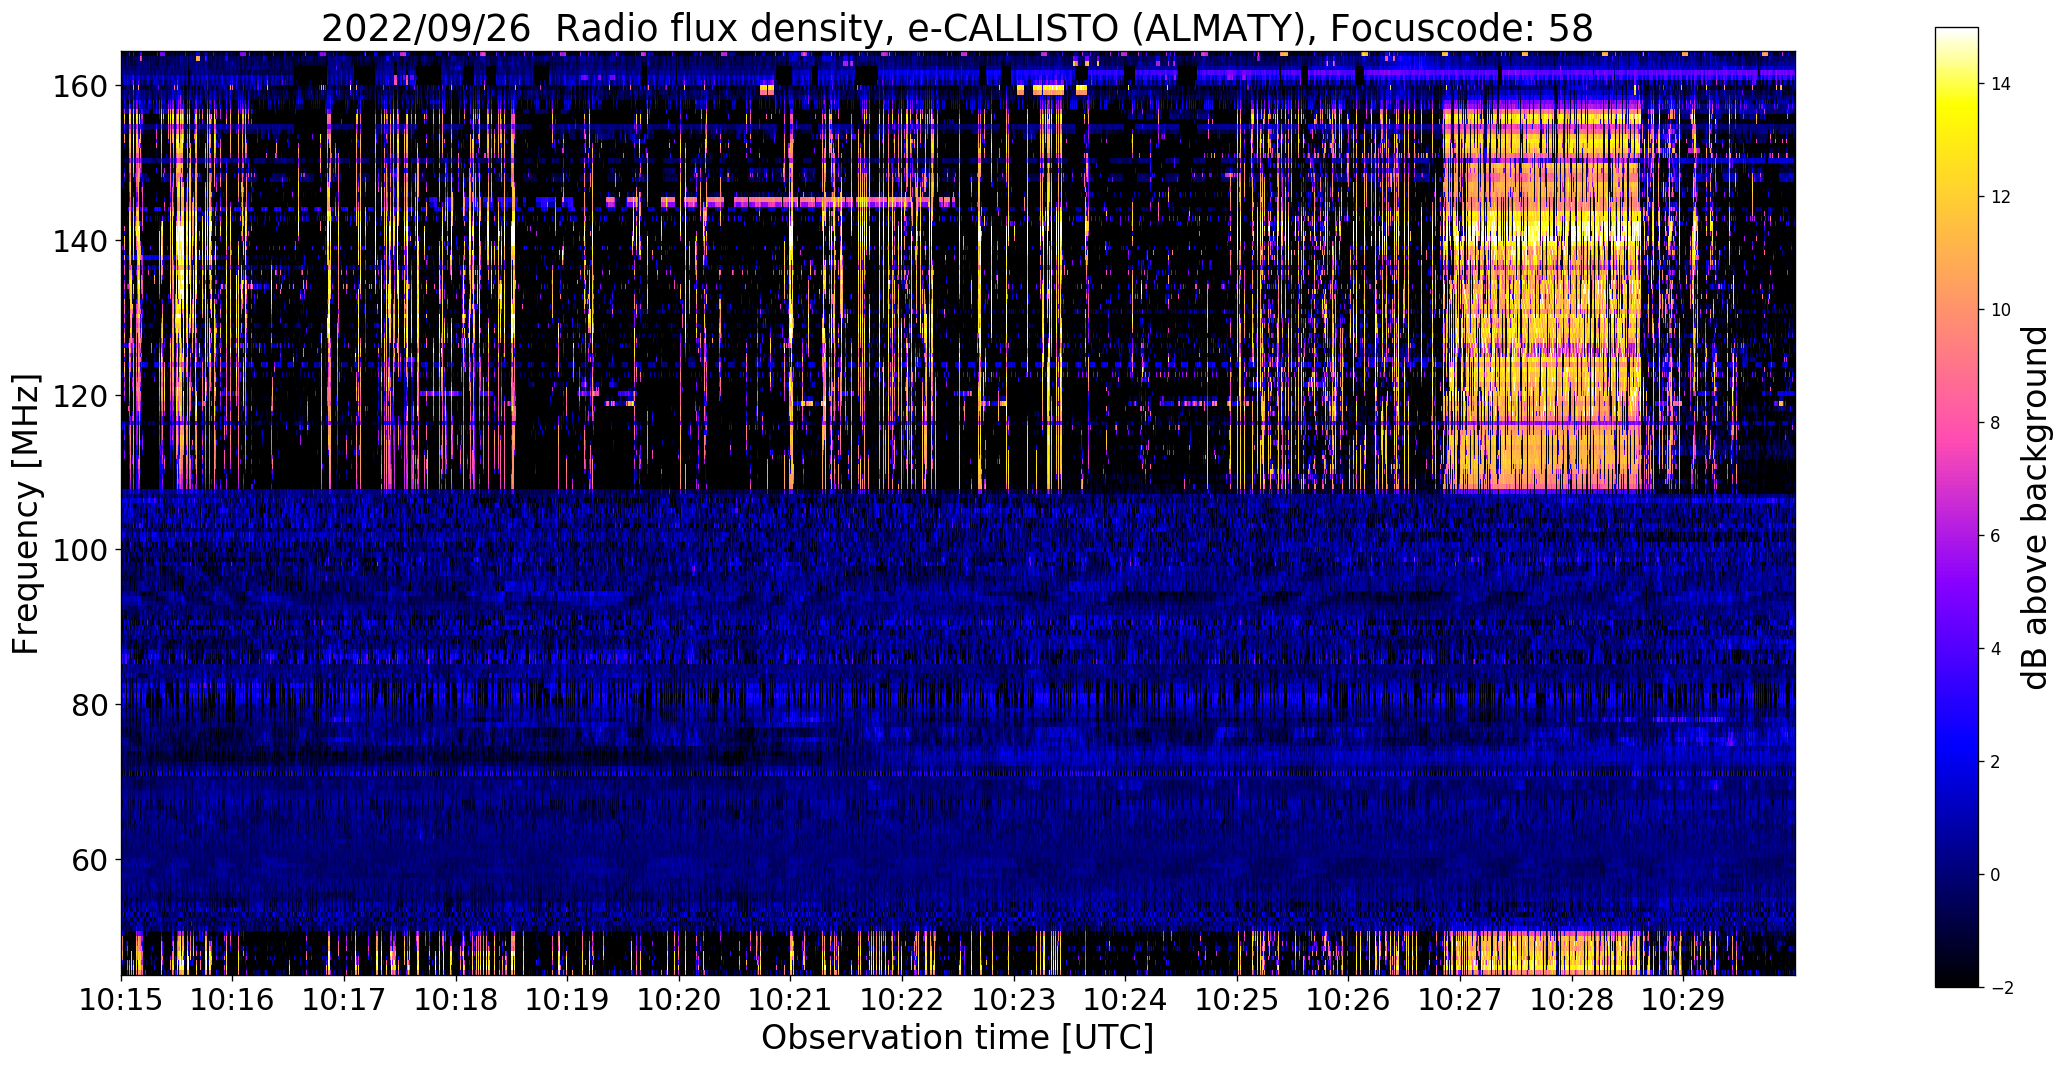Click the 'Frequency [MHz]' y-axis label

26,514
